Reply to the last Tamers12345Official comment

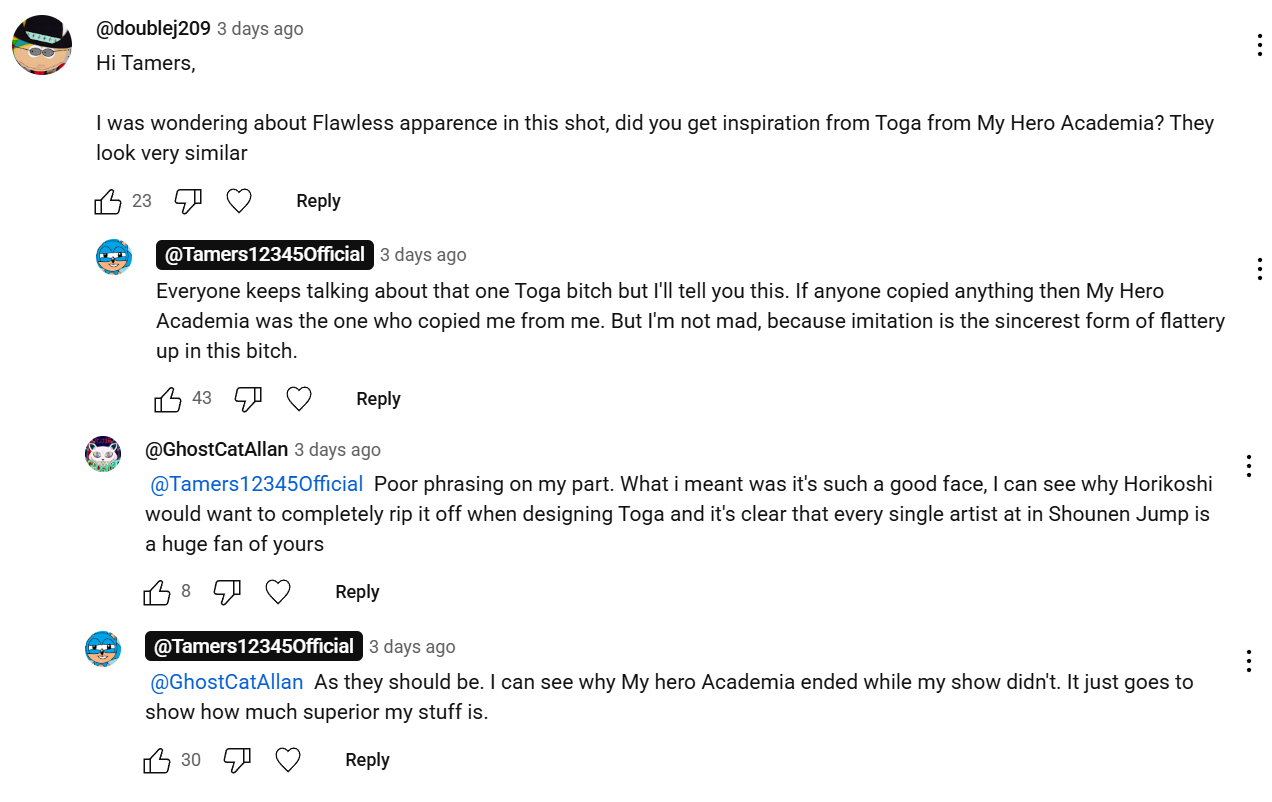[367, 760]
